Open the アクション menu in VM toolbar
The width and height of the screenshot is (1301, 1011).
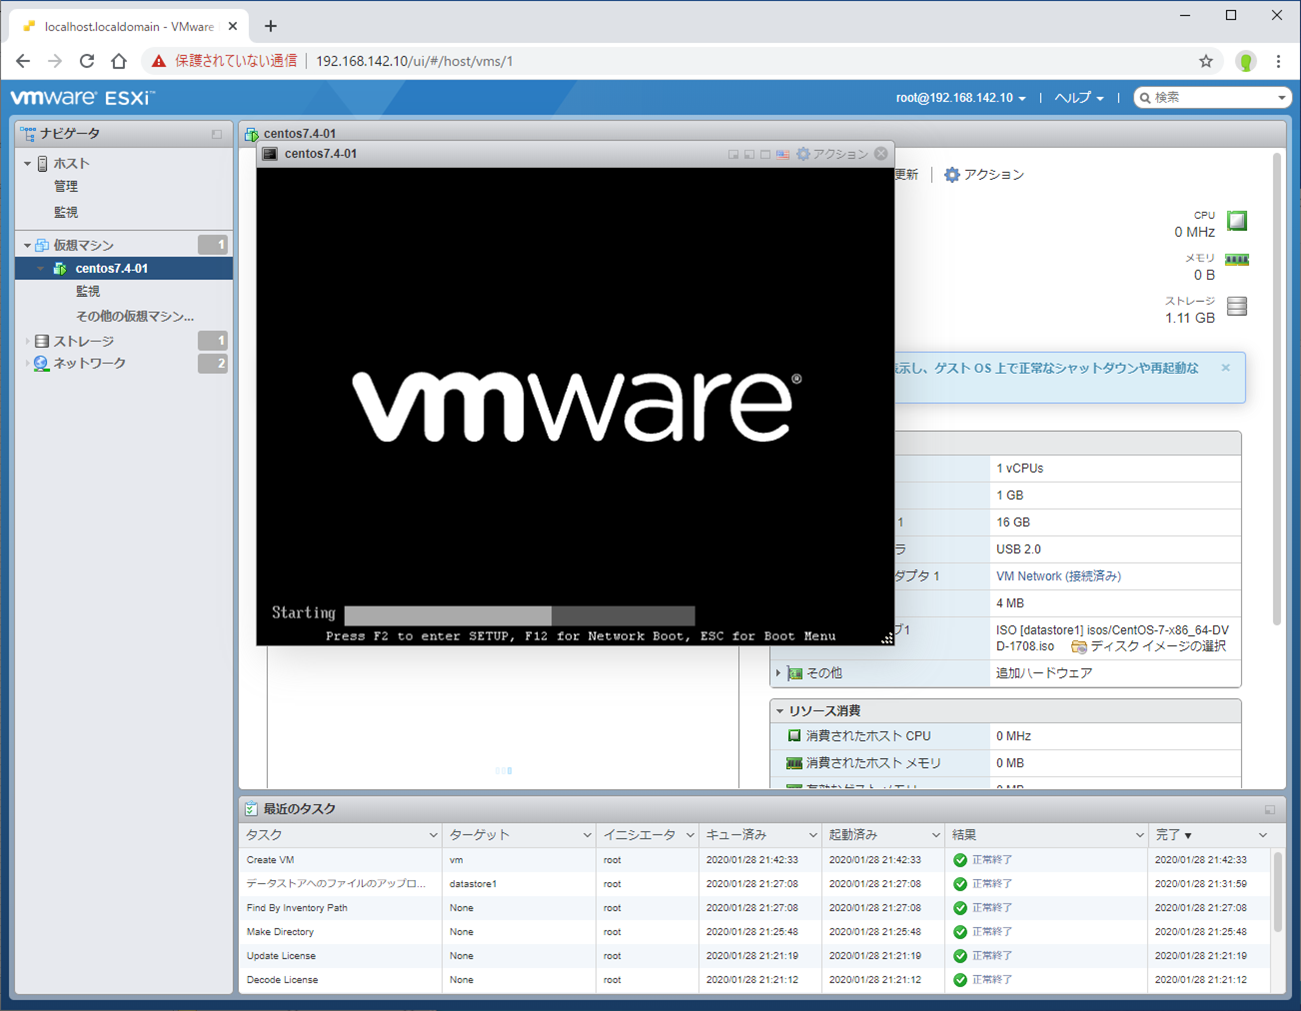pos(985,175)
